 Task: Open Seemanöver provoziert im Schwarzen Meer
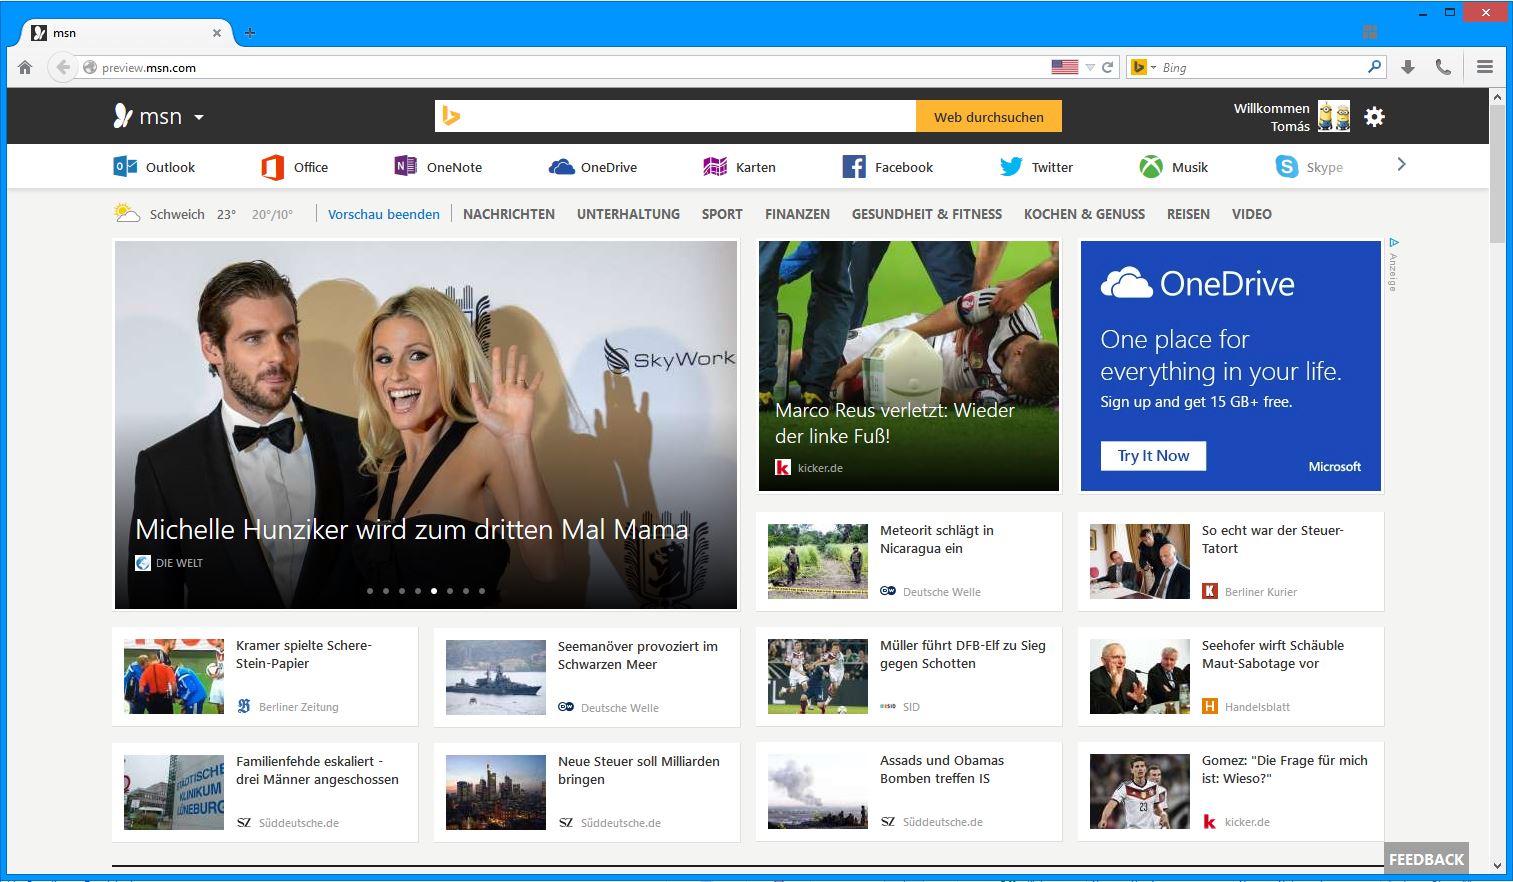pos(638,655)
